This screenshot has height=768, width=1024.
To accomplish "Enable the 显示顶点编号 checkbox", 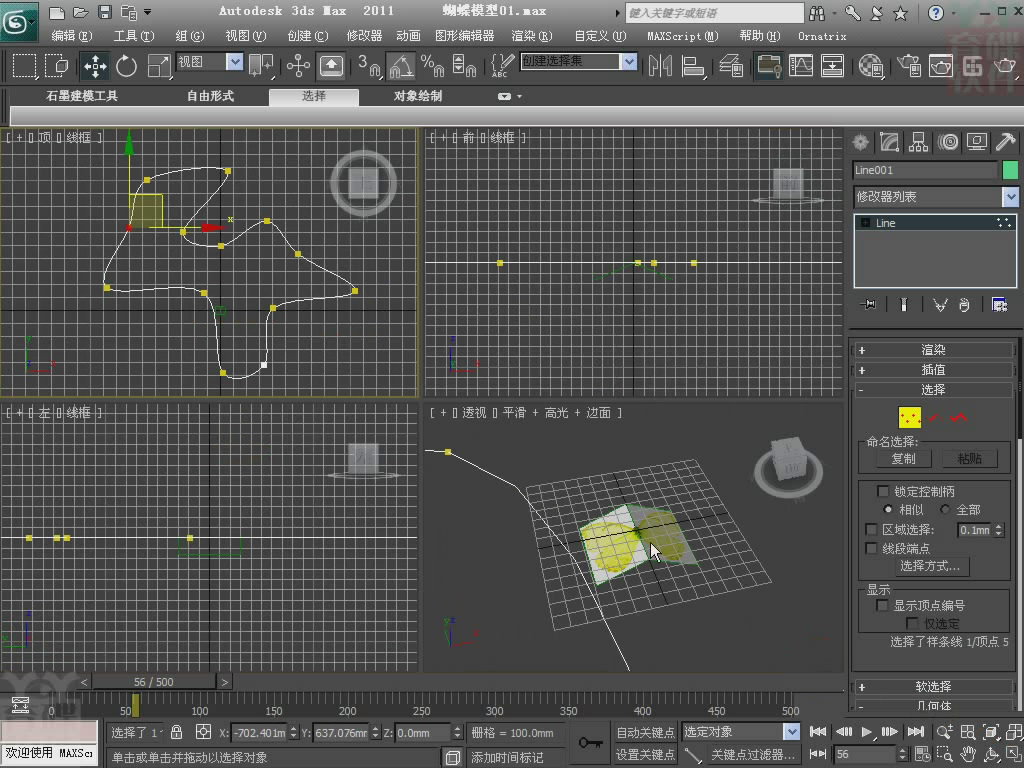I will pos(882,605).
